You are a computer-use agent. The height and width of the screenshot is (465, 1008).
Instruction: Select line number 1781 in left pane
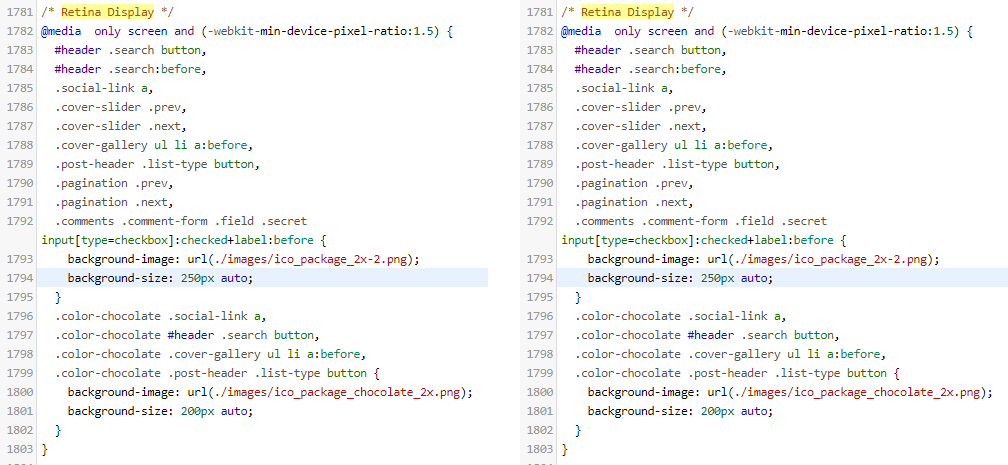click(19, 12)
